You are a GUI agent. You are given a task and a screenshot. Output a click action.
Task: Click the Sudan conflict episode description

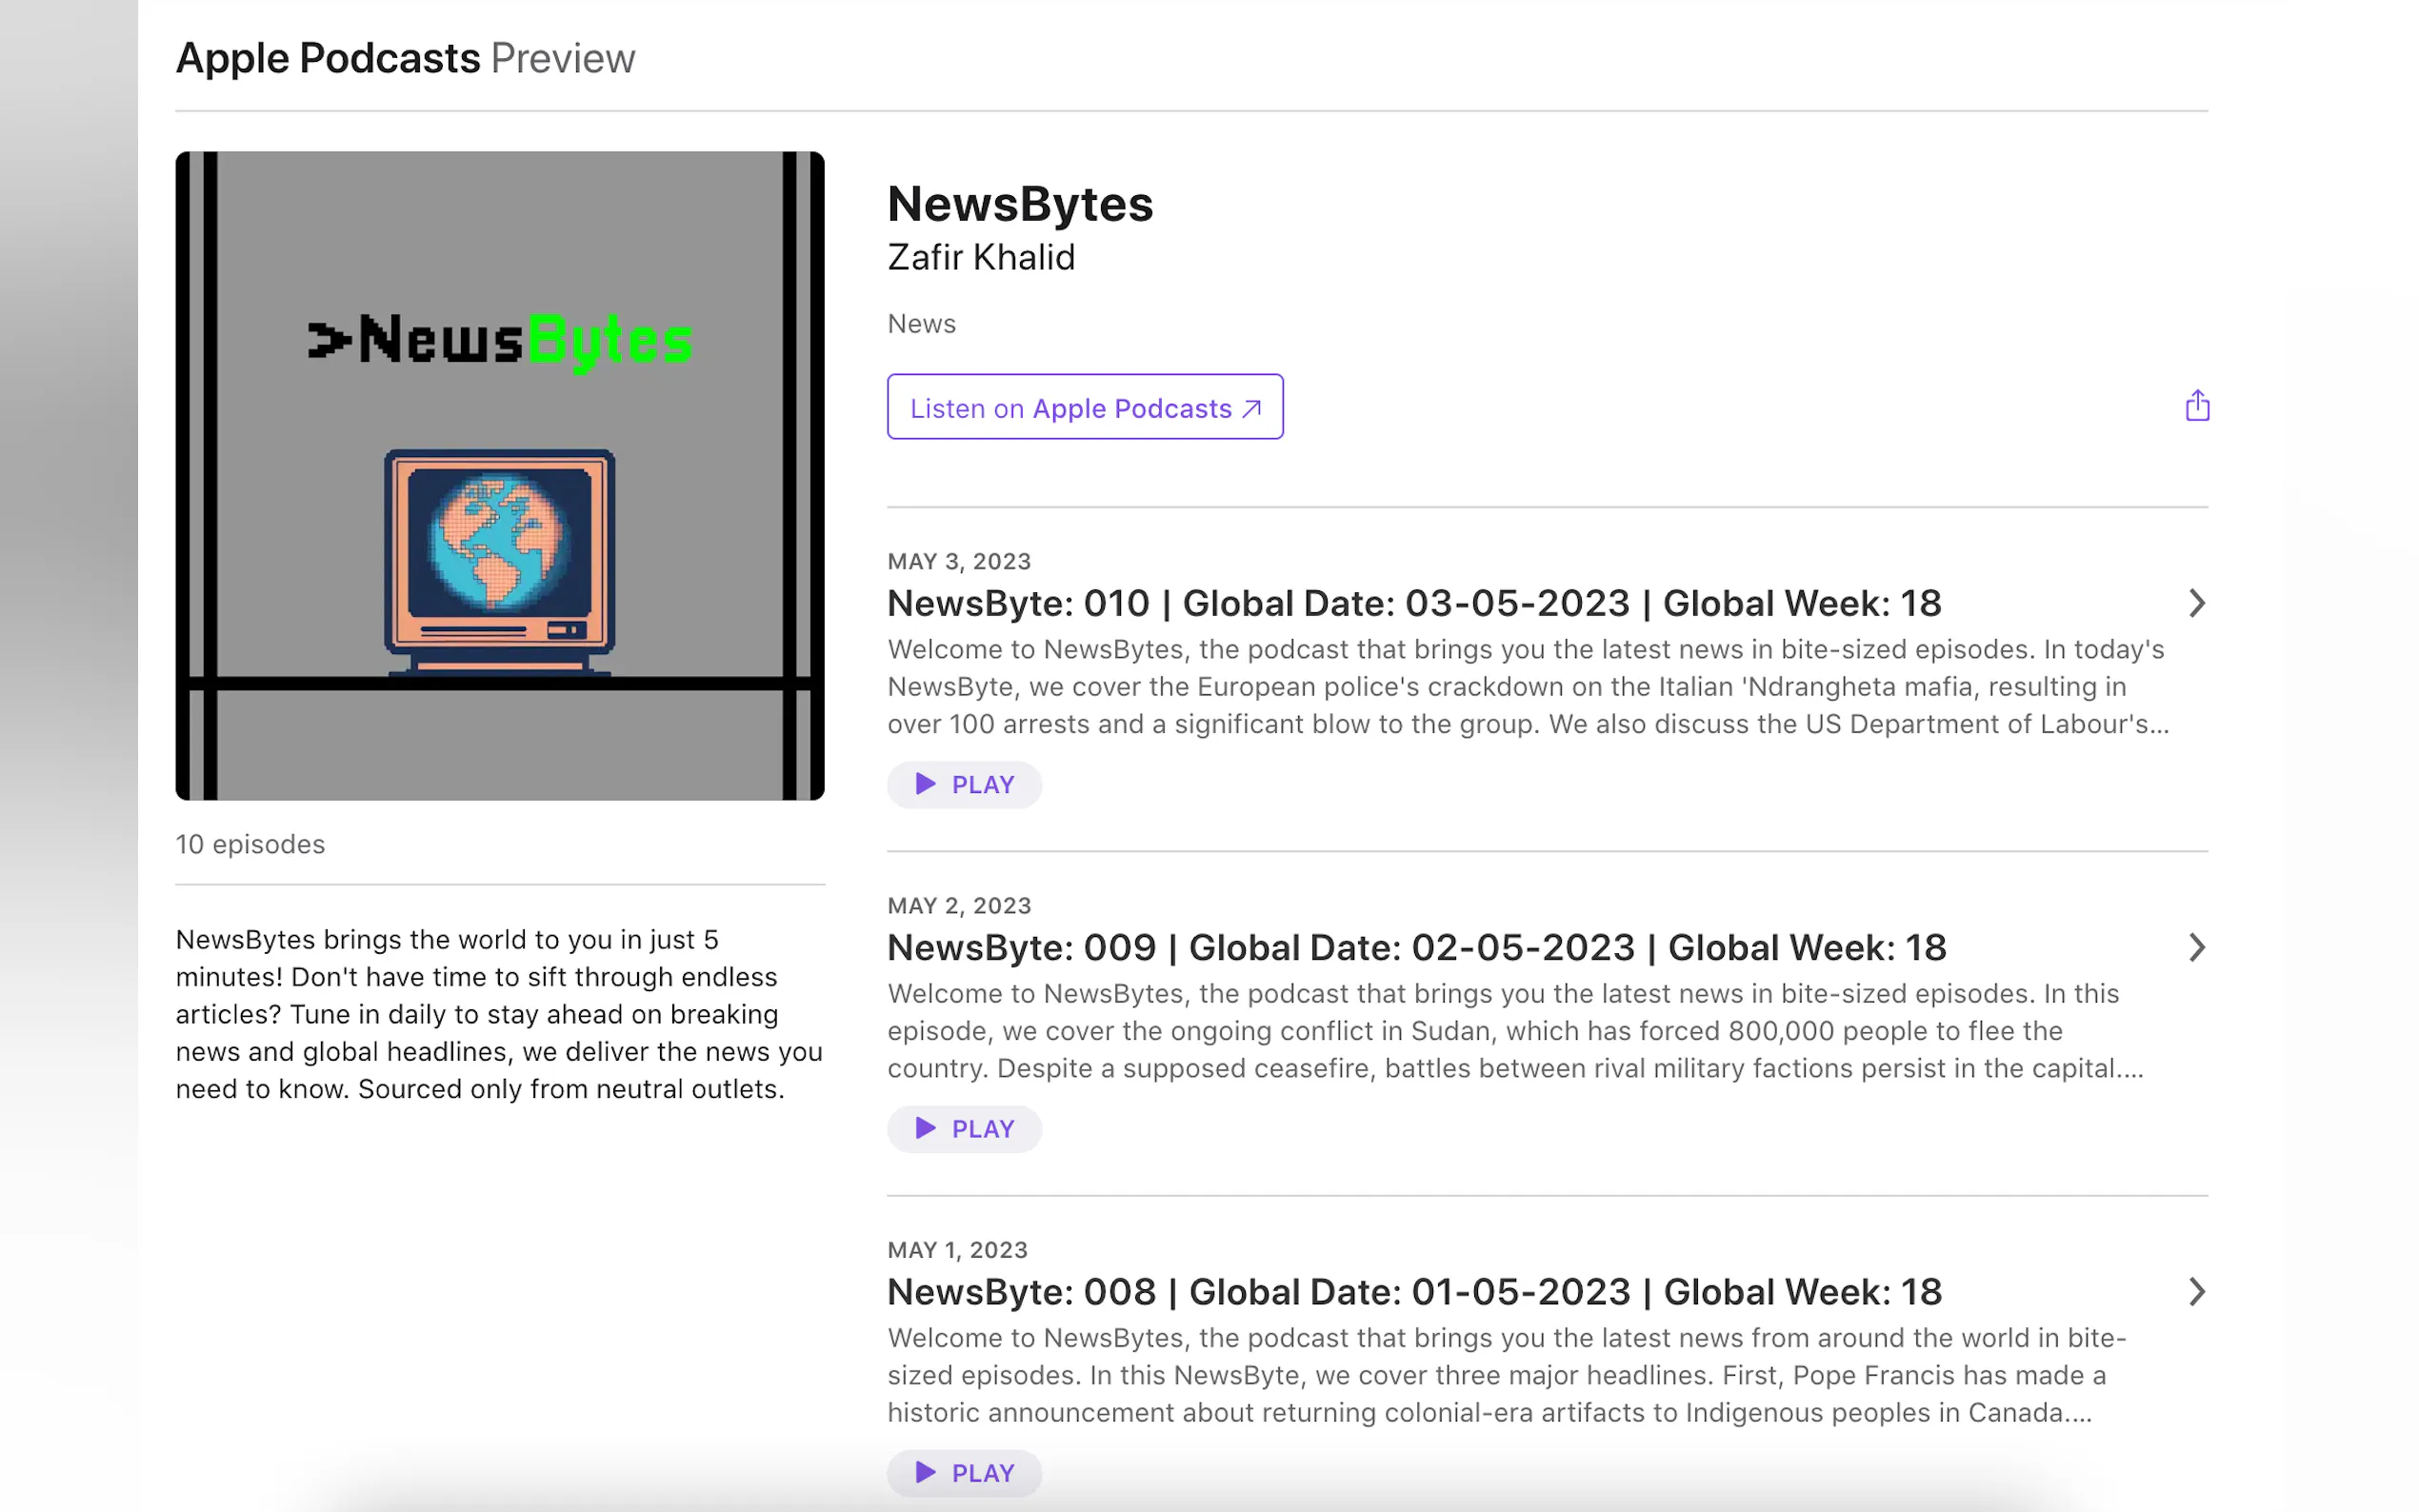[x=1515, y=1030]
